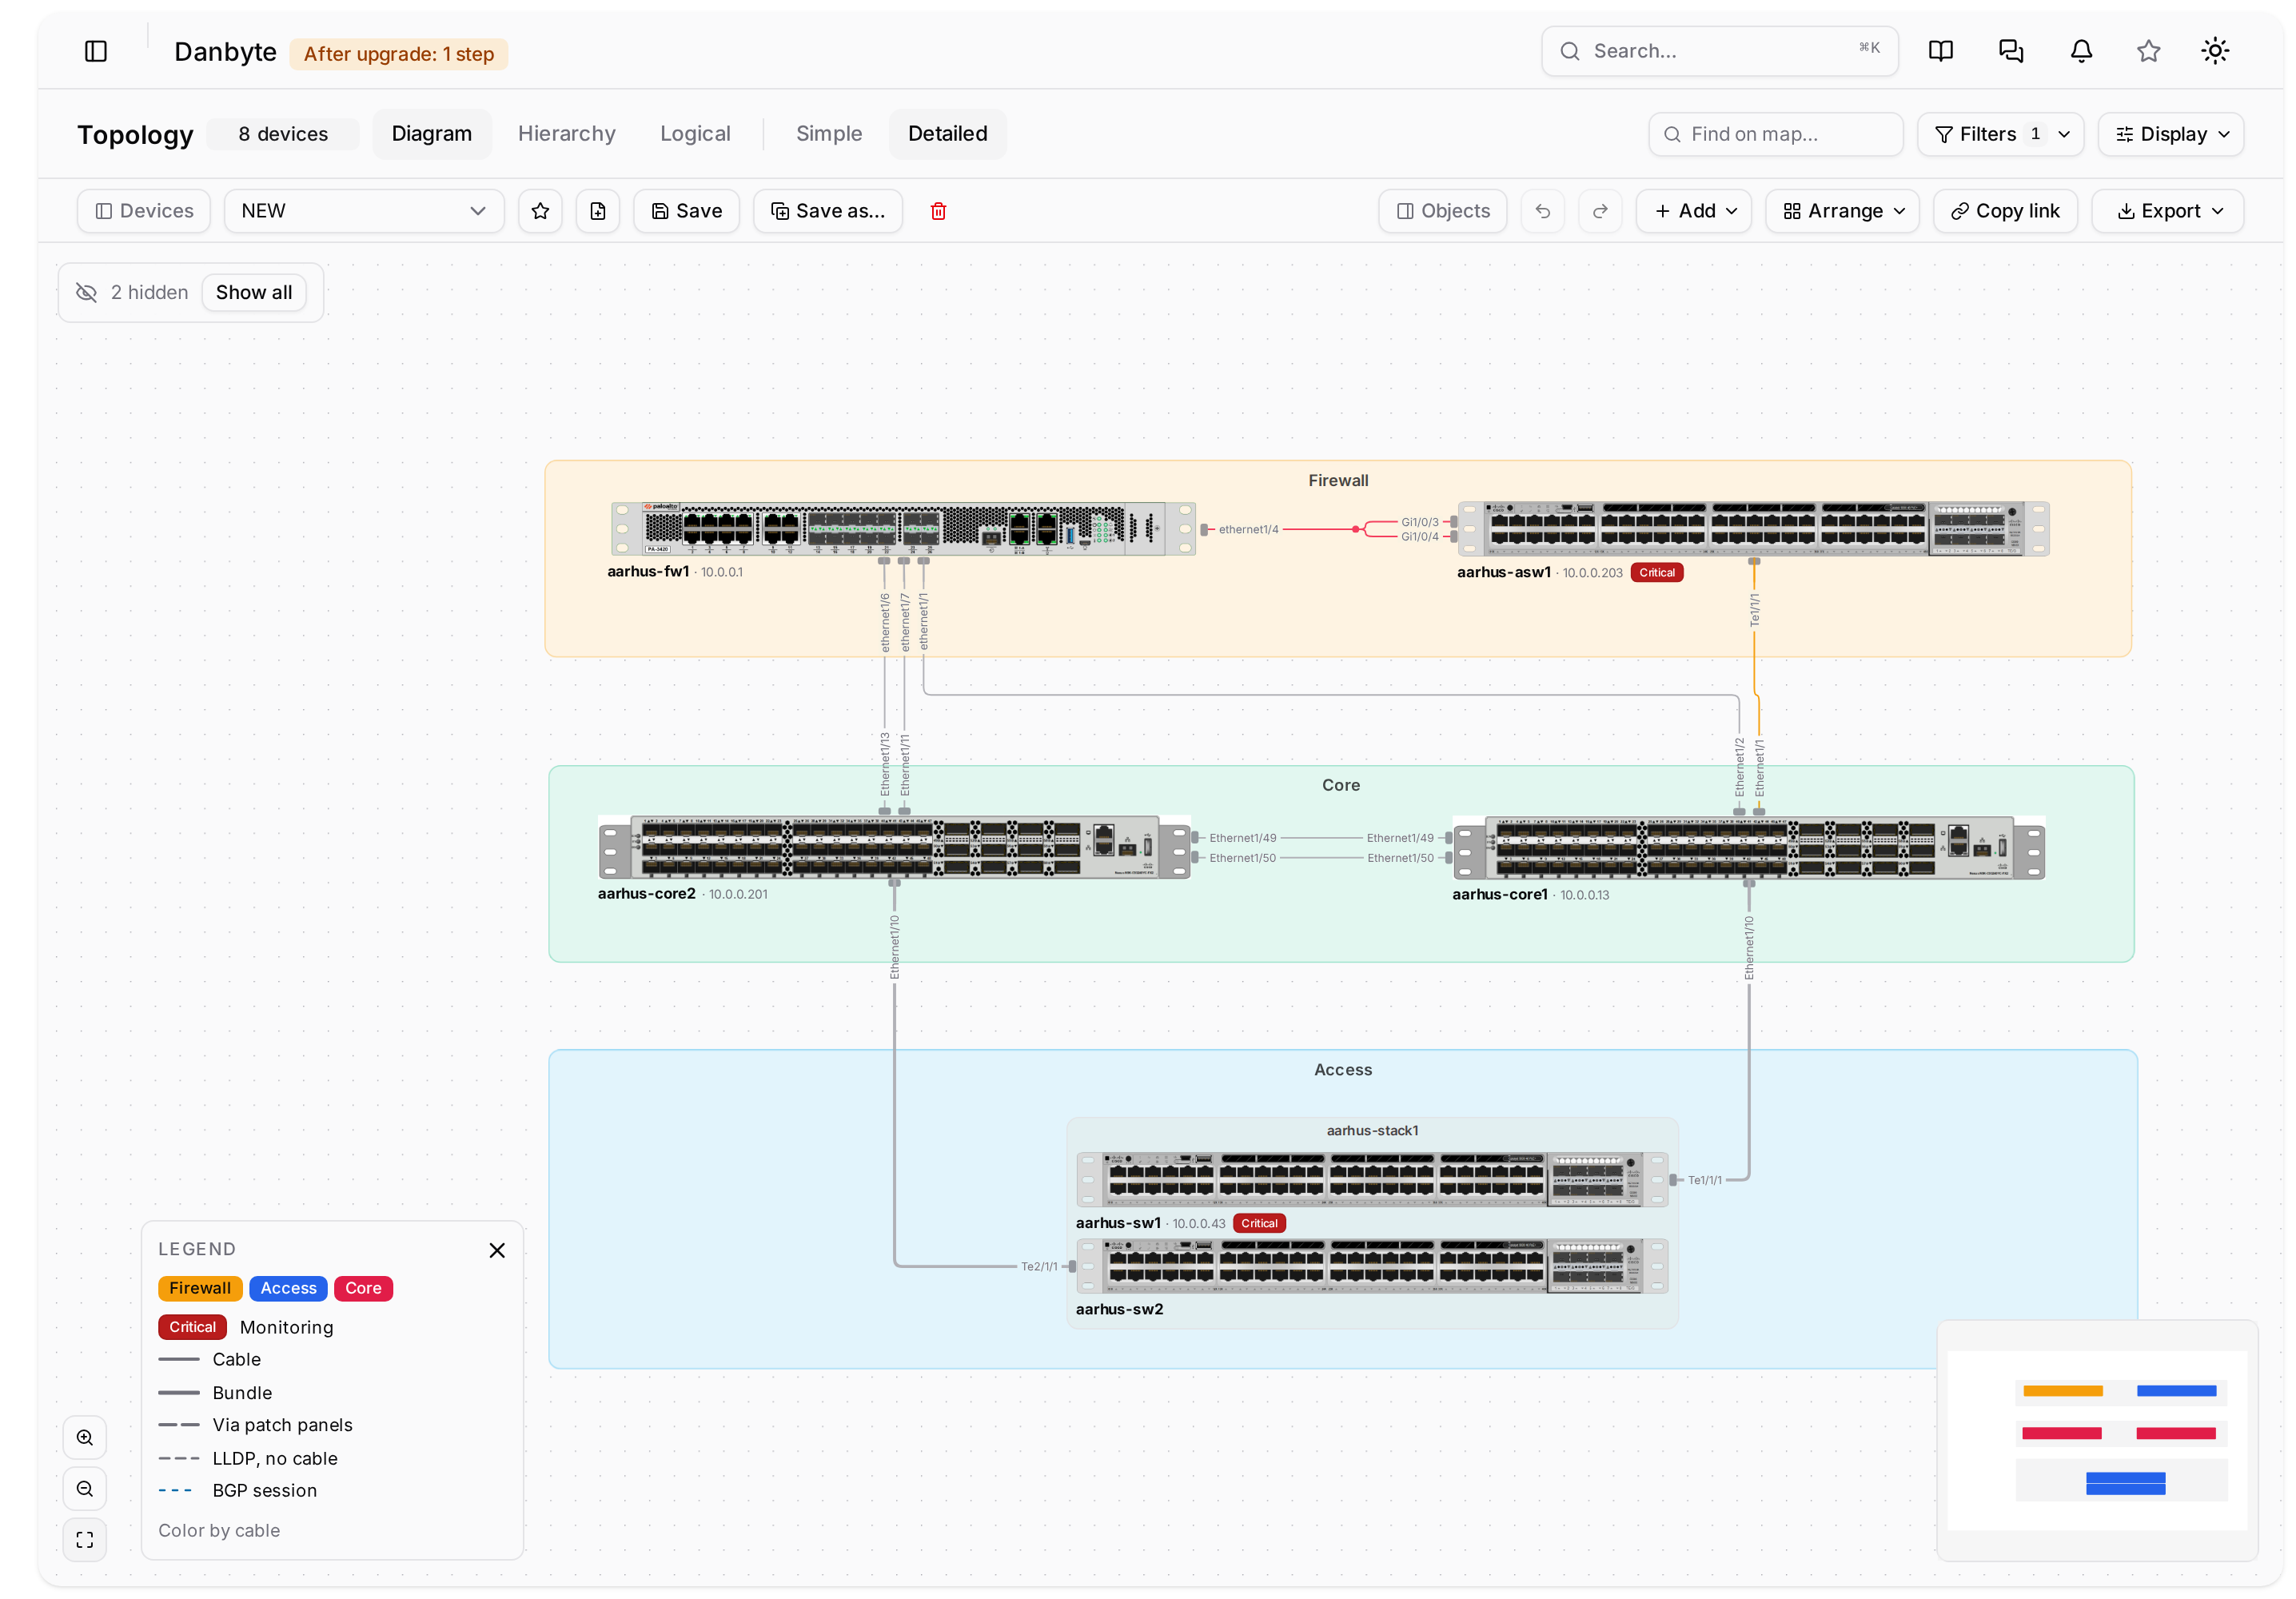Open the NEW view dropdown
The height and width of the screenshot is (1599, 2296).
pos(364,211)
